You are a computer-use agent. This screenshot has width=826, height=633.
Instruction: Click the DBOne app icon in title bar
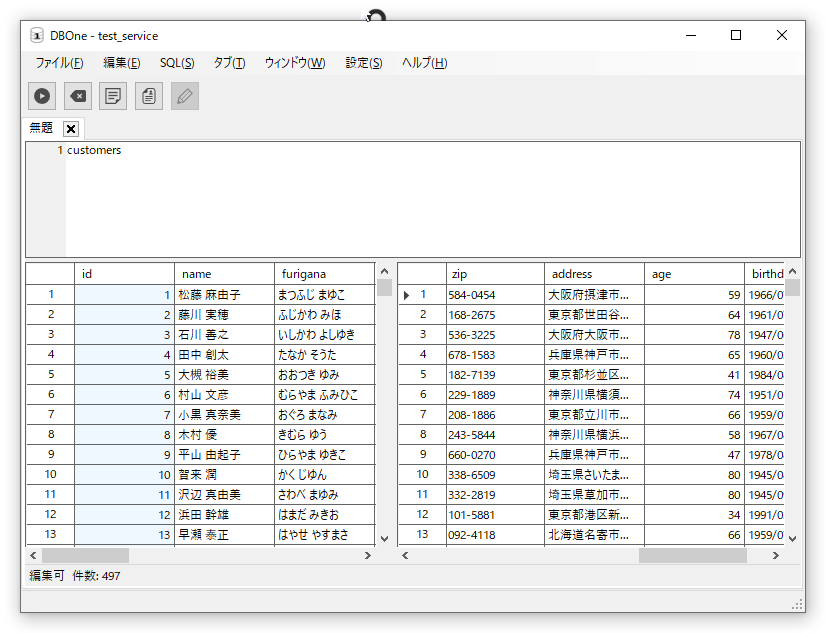[x=36, y=35]
